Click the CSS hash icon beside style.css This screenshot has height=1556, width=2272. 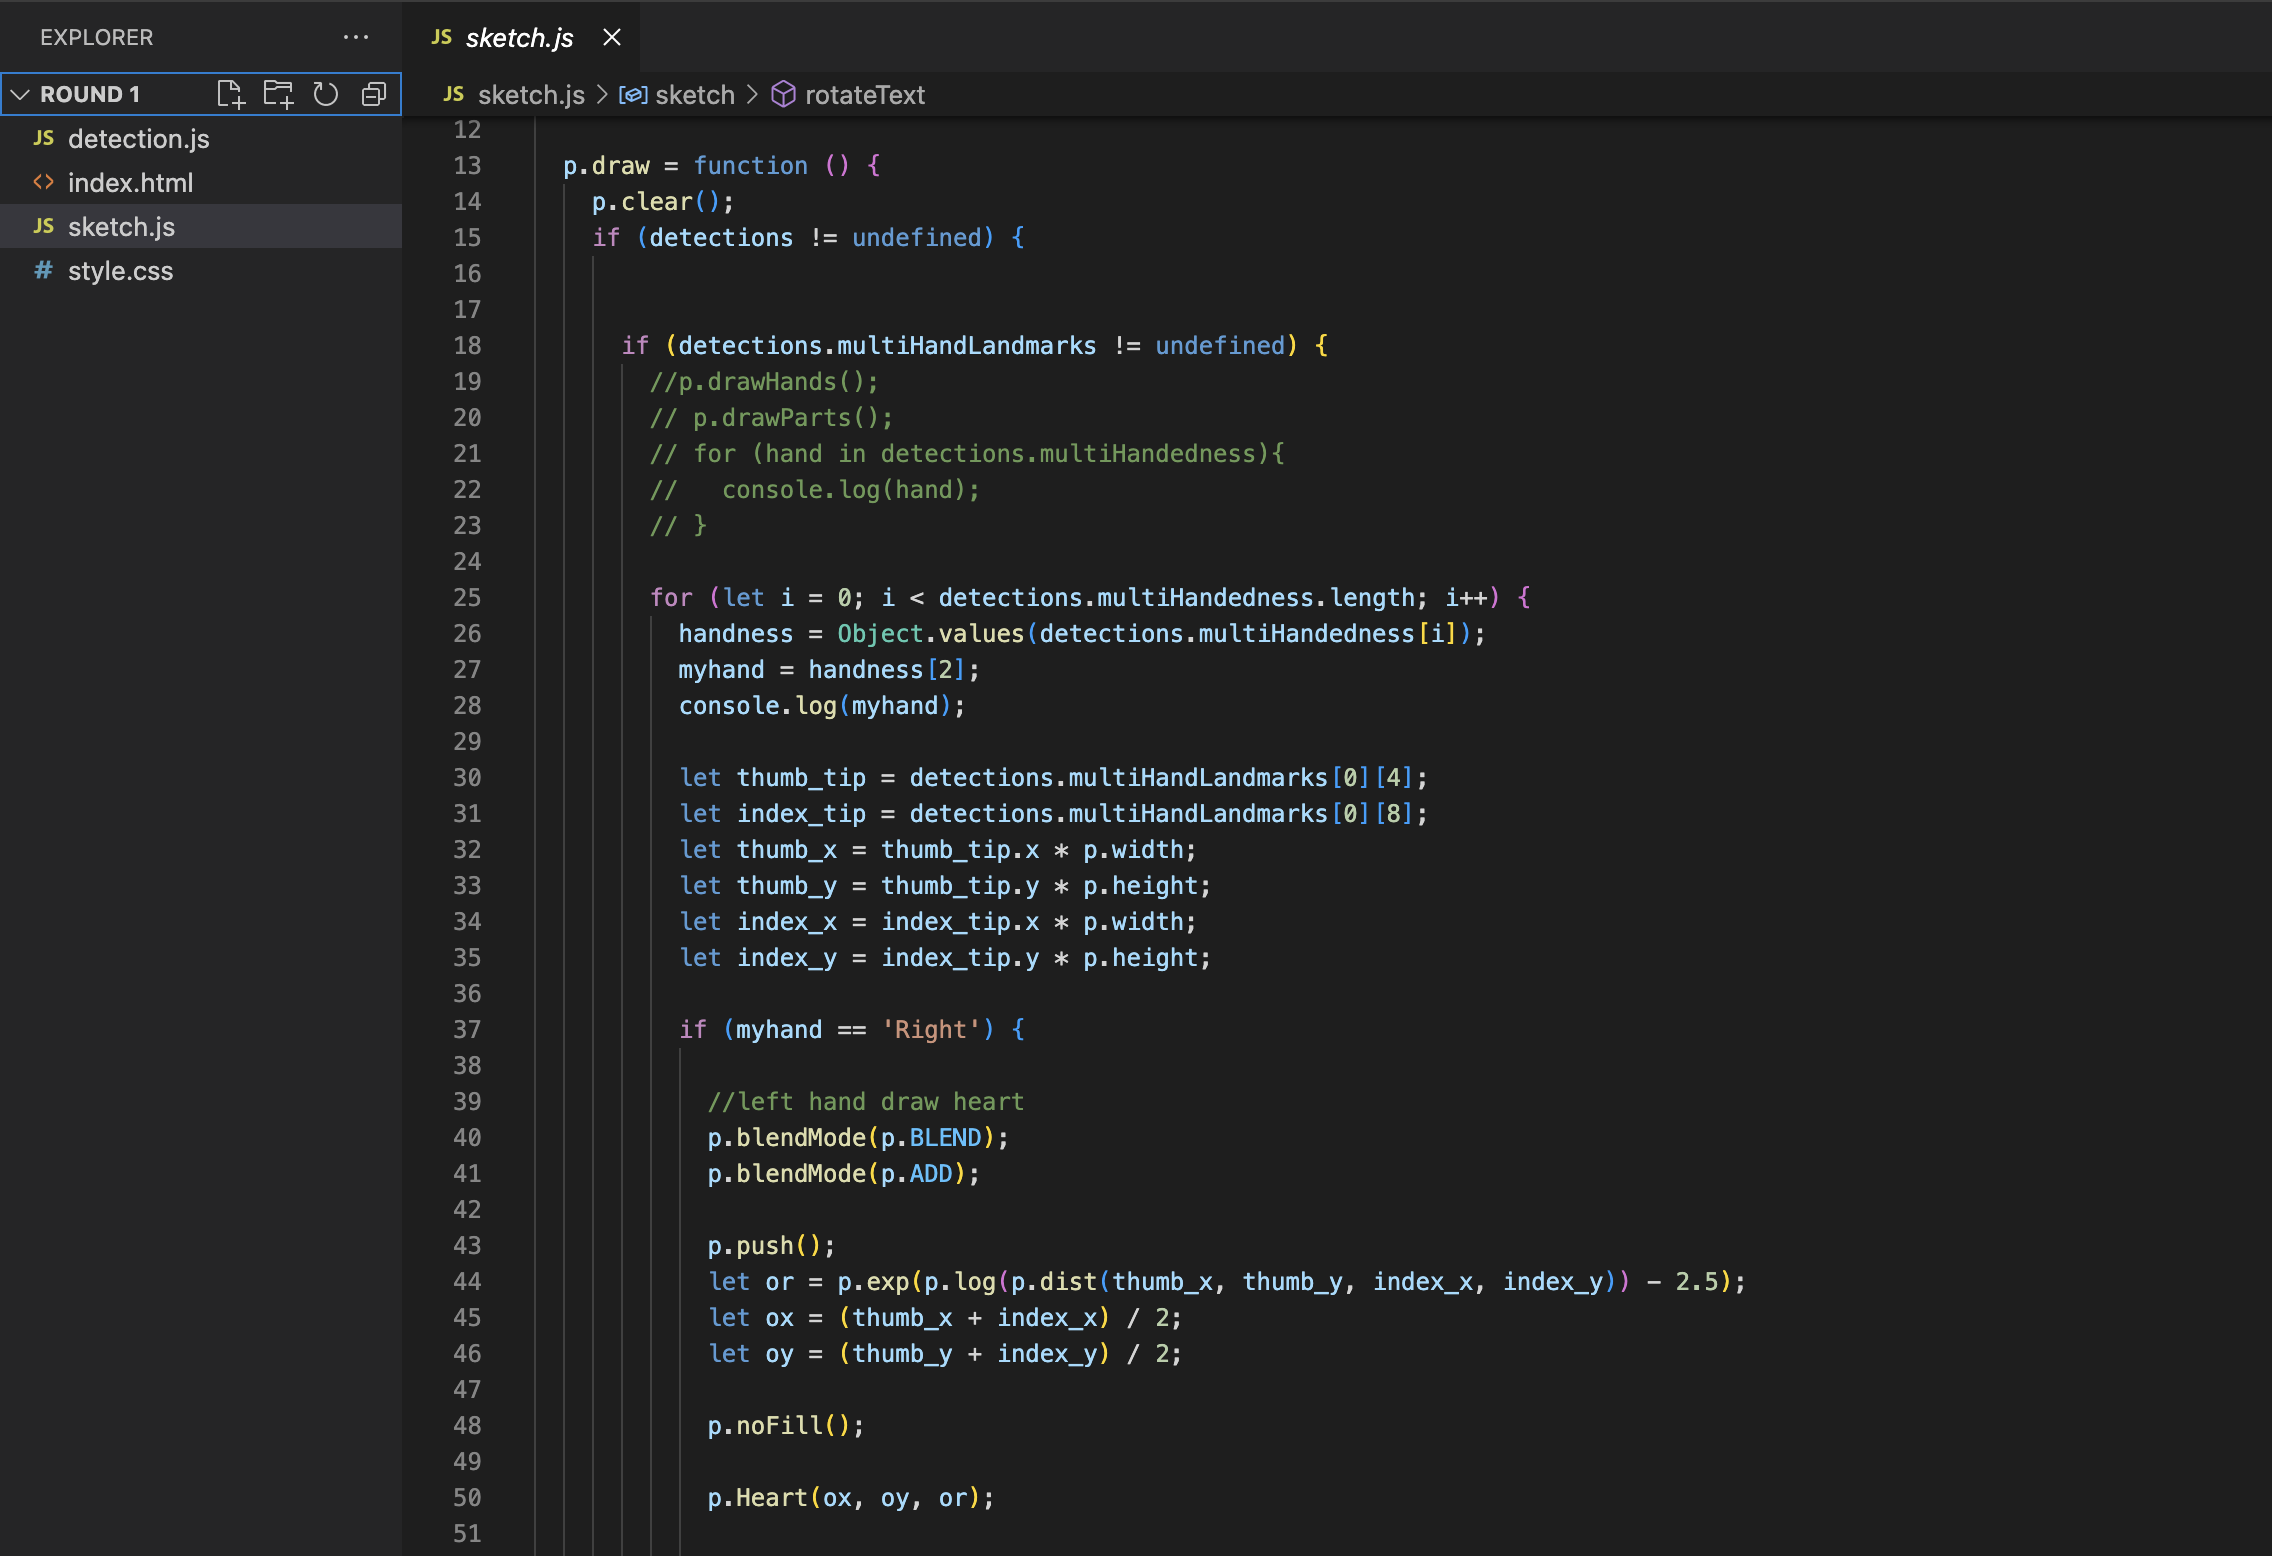(43, 270)
